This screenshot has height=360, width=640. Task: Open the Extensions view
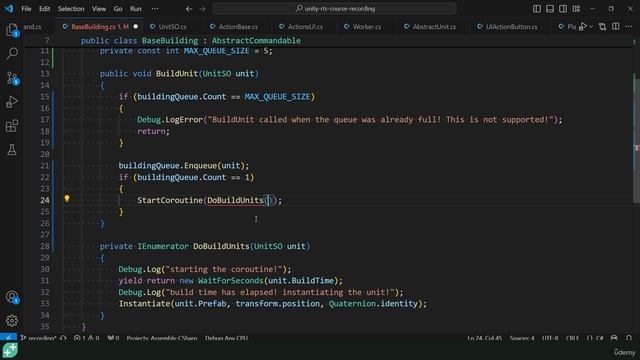pos(12,126)
